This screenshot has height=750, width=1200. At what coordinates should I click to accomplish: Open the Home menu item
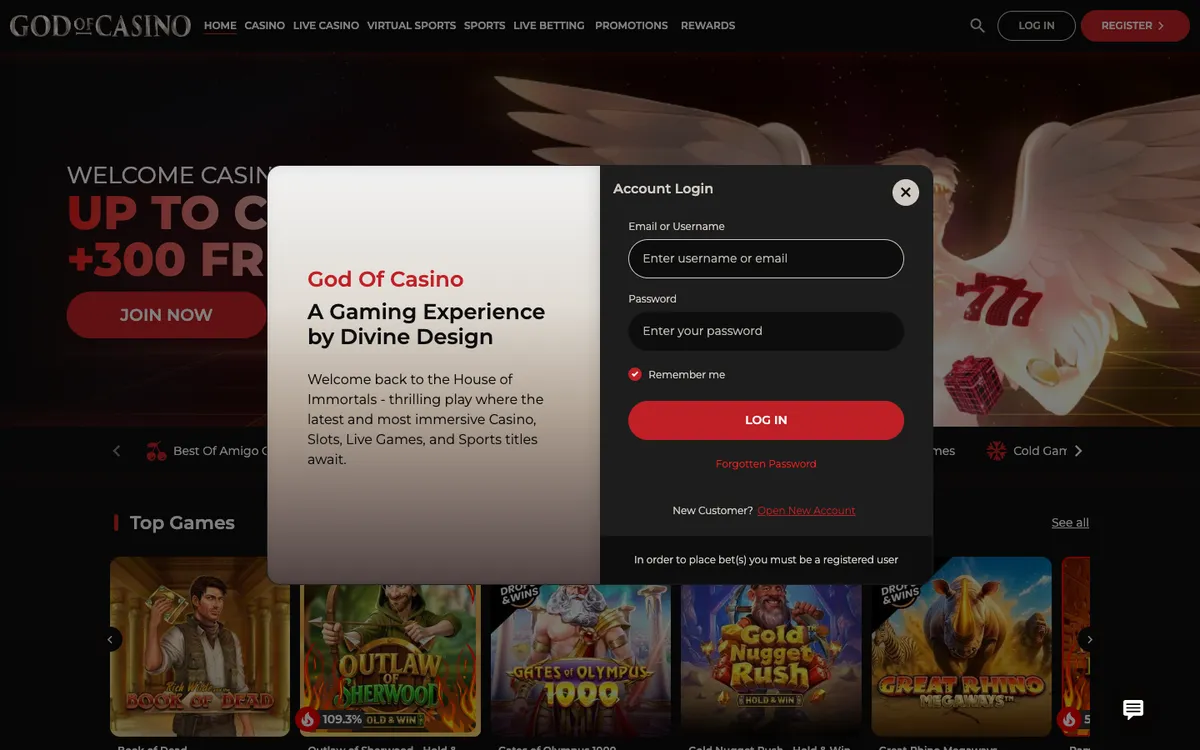point(220,25)
